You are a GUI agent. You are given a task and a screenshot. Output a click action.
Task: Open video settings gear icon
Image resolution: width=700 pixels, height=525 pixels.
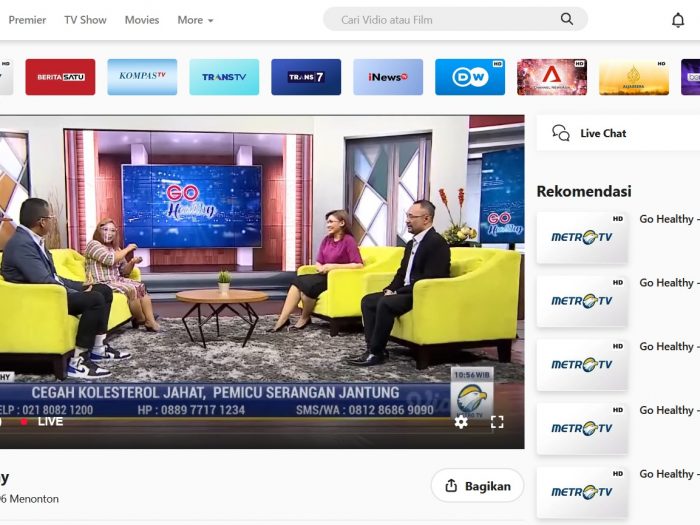[x=461, y=421]
